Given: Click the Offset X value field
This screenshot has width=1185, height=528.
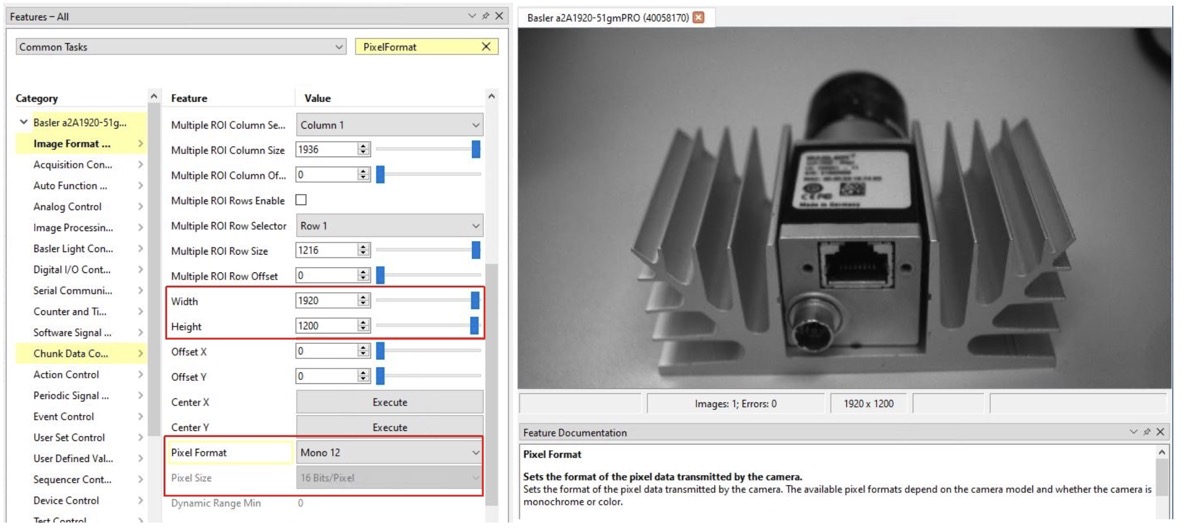Looking at the screenshot, I should (326, 350).
